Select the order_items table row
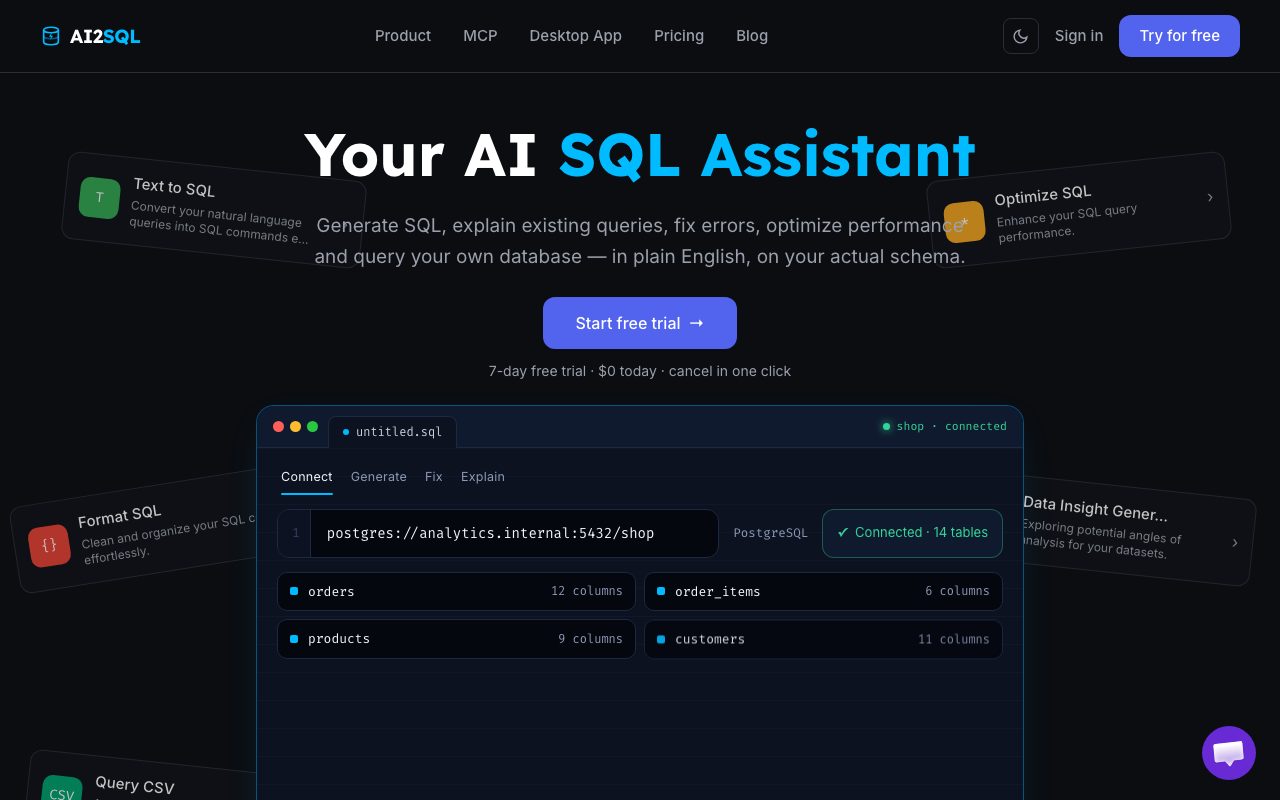 coord(823,591)
